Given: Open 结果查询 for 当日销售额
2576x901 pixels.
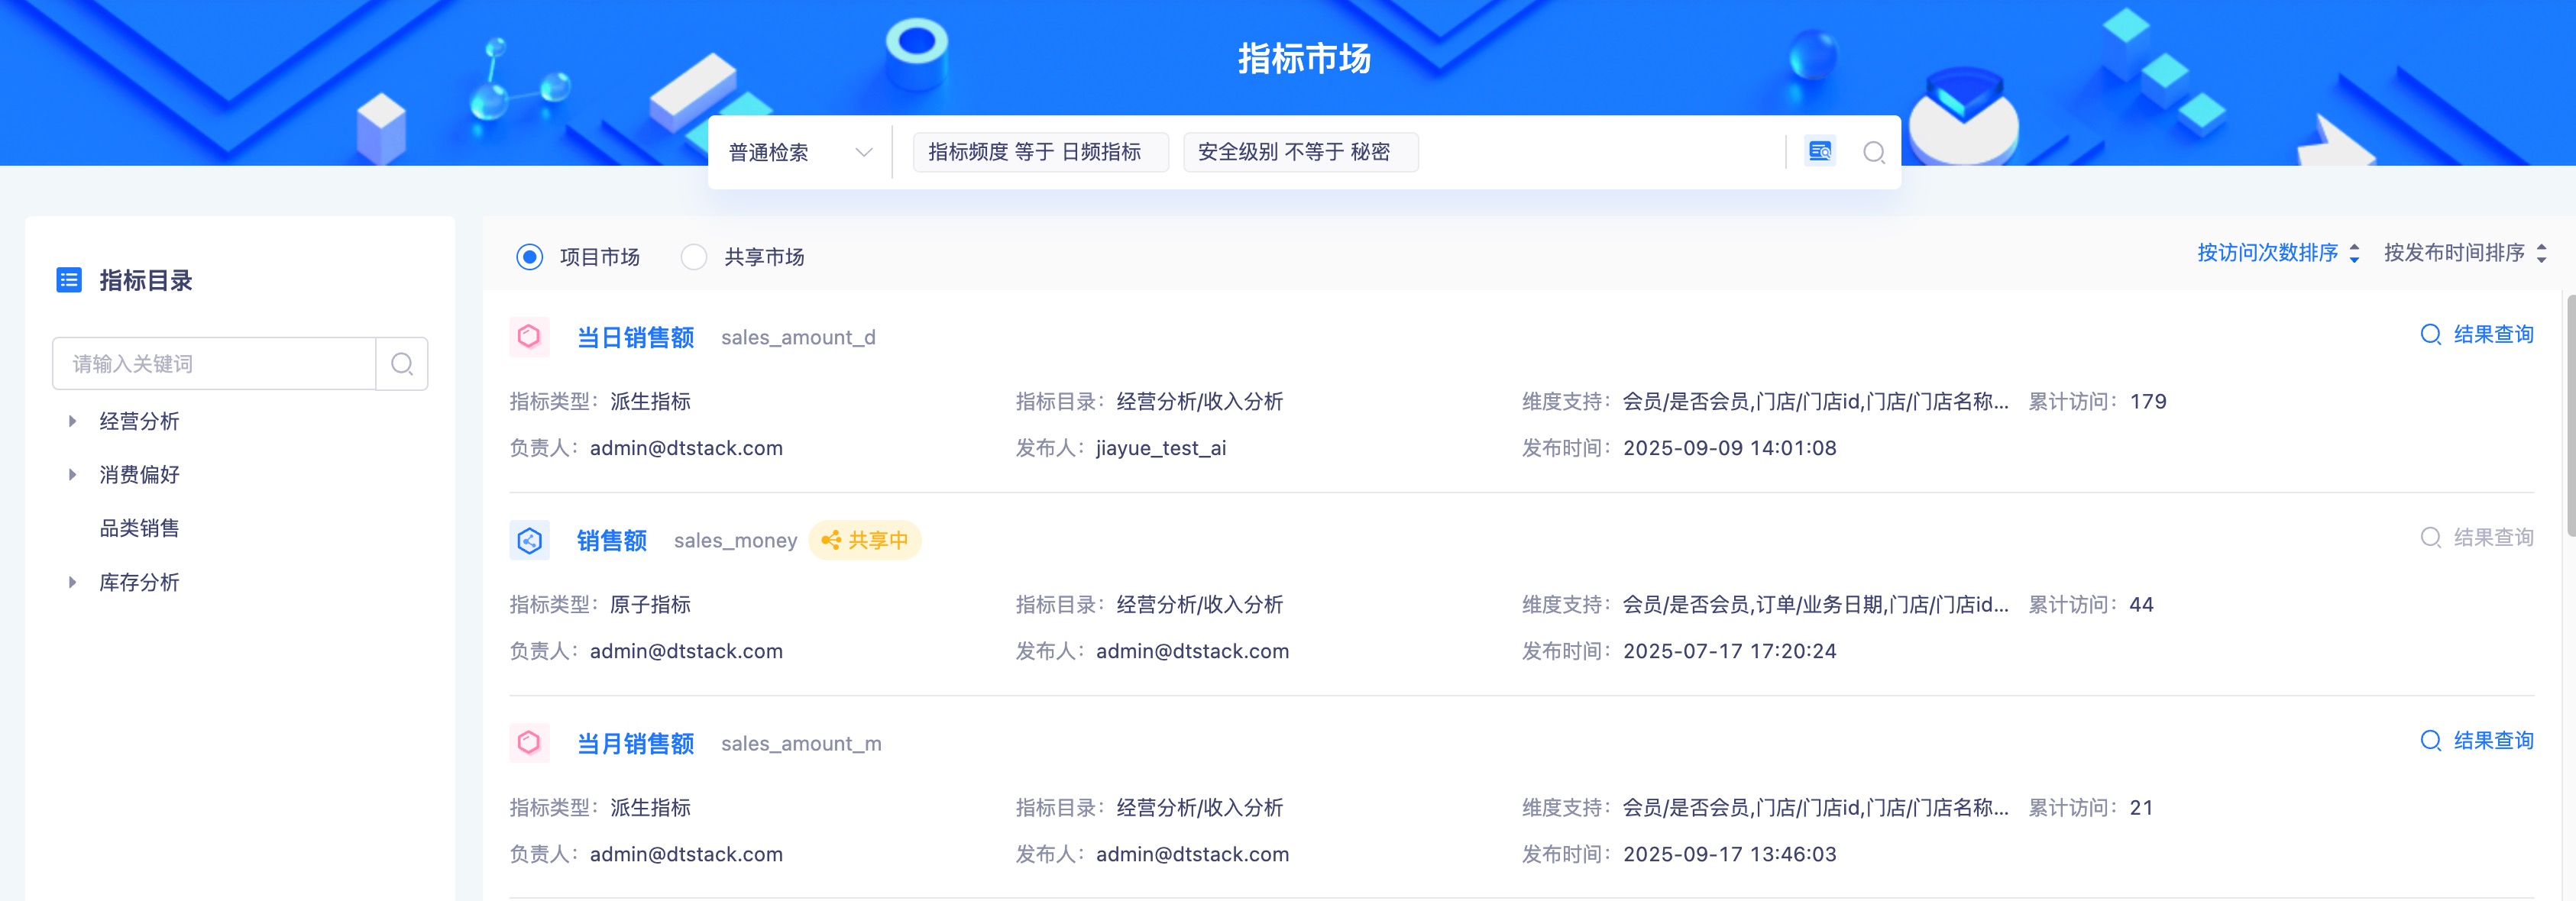Looking at the screenshot, I should [x=2477, y=335].
